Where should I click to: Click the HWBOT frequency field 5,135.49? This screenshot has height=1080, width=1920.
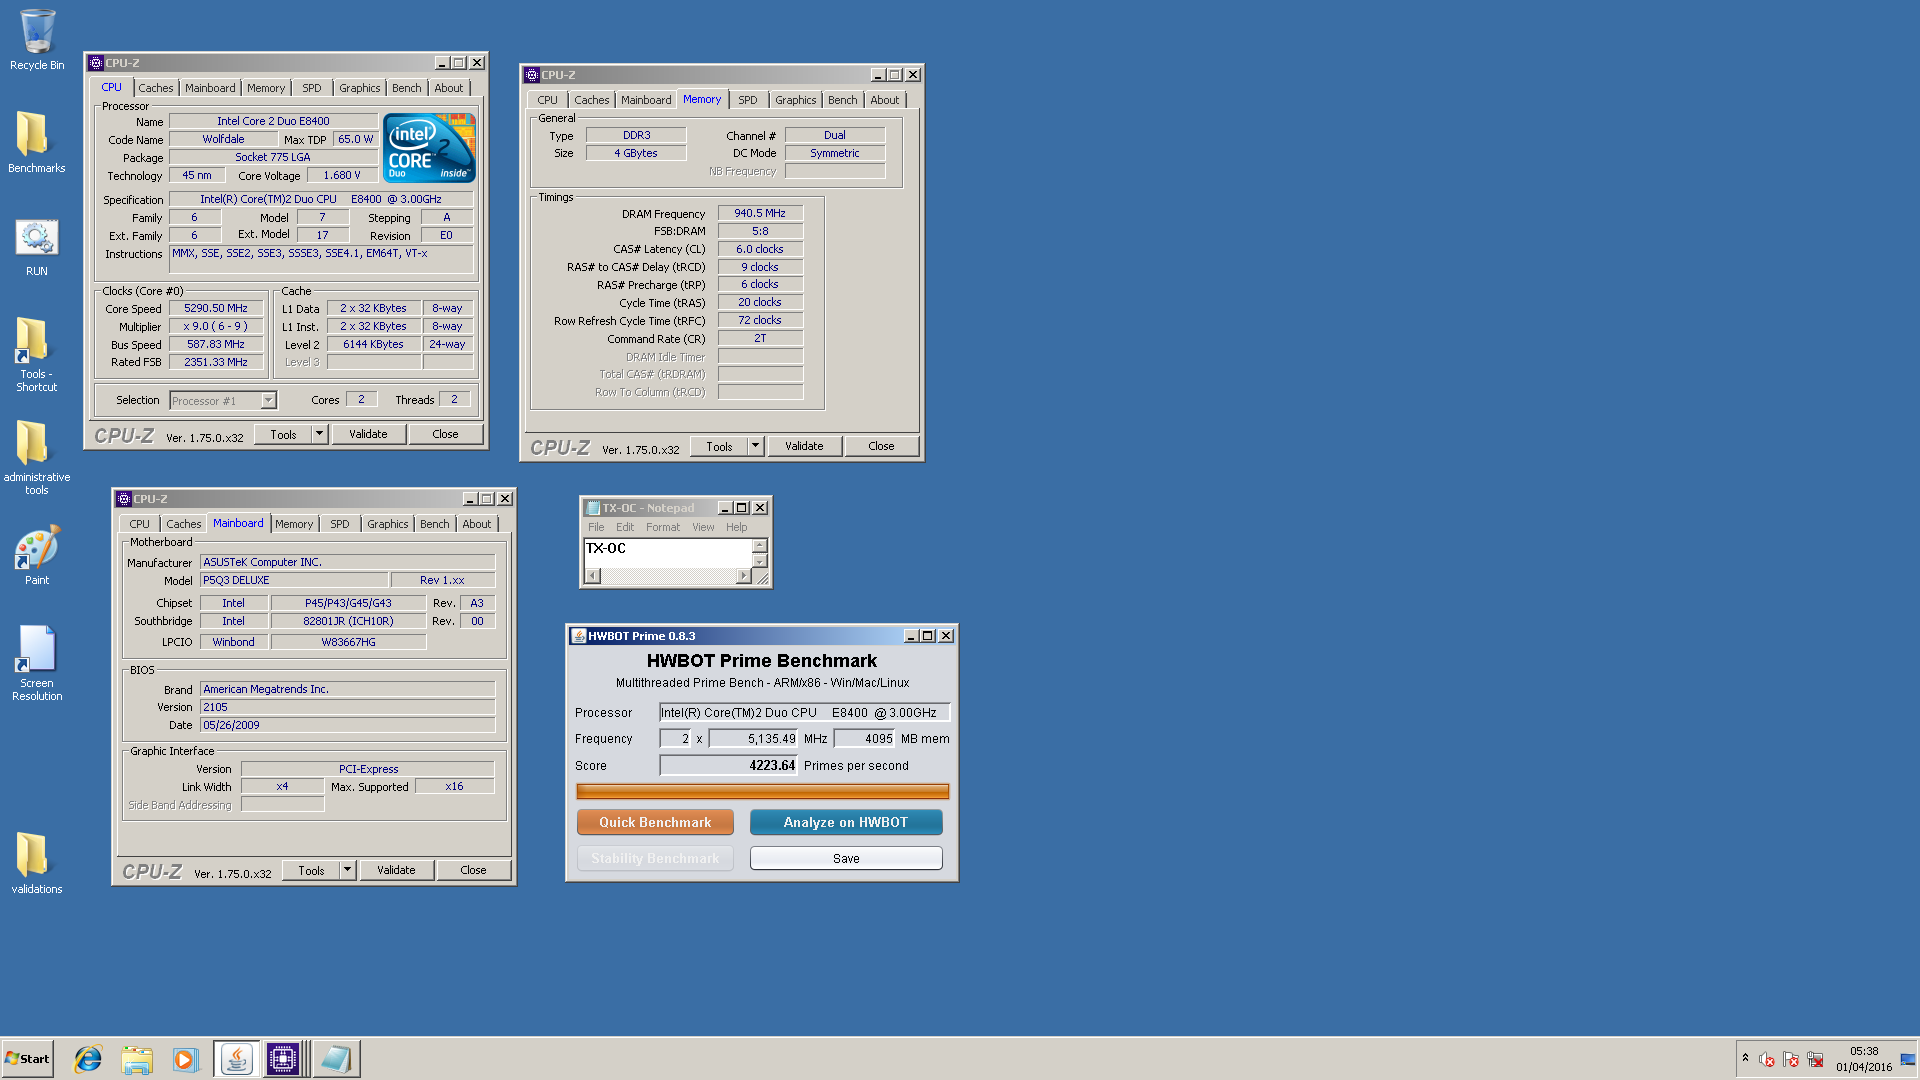tap(754, 739)
